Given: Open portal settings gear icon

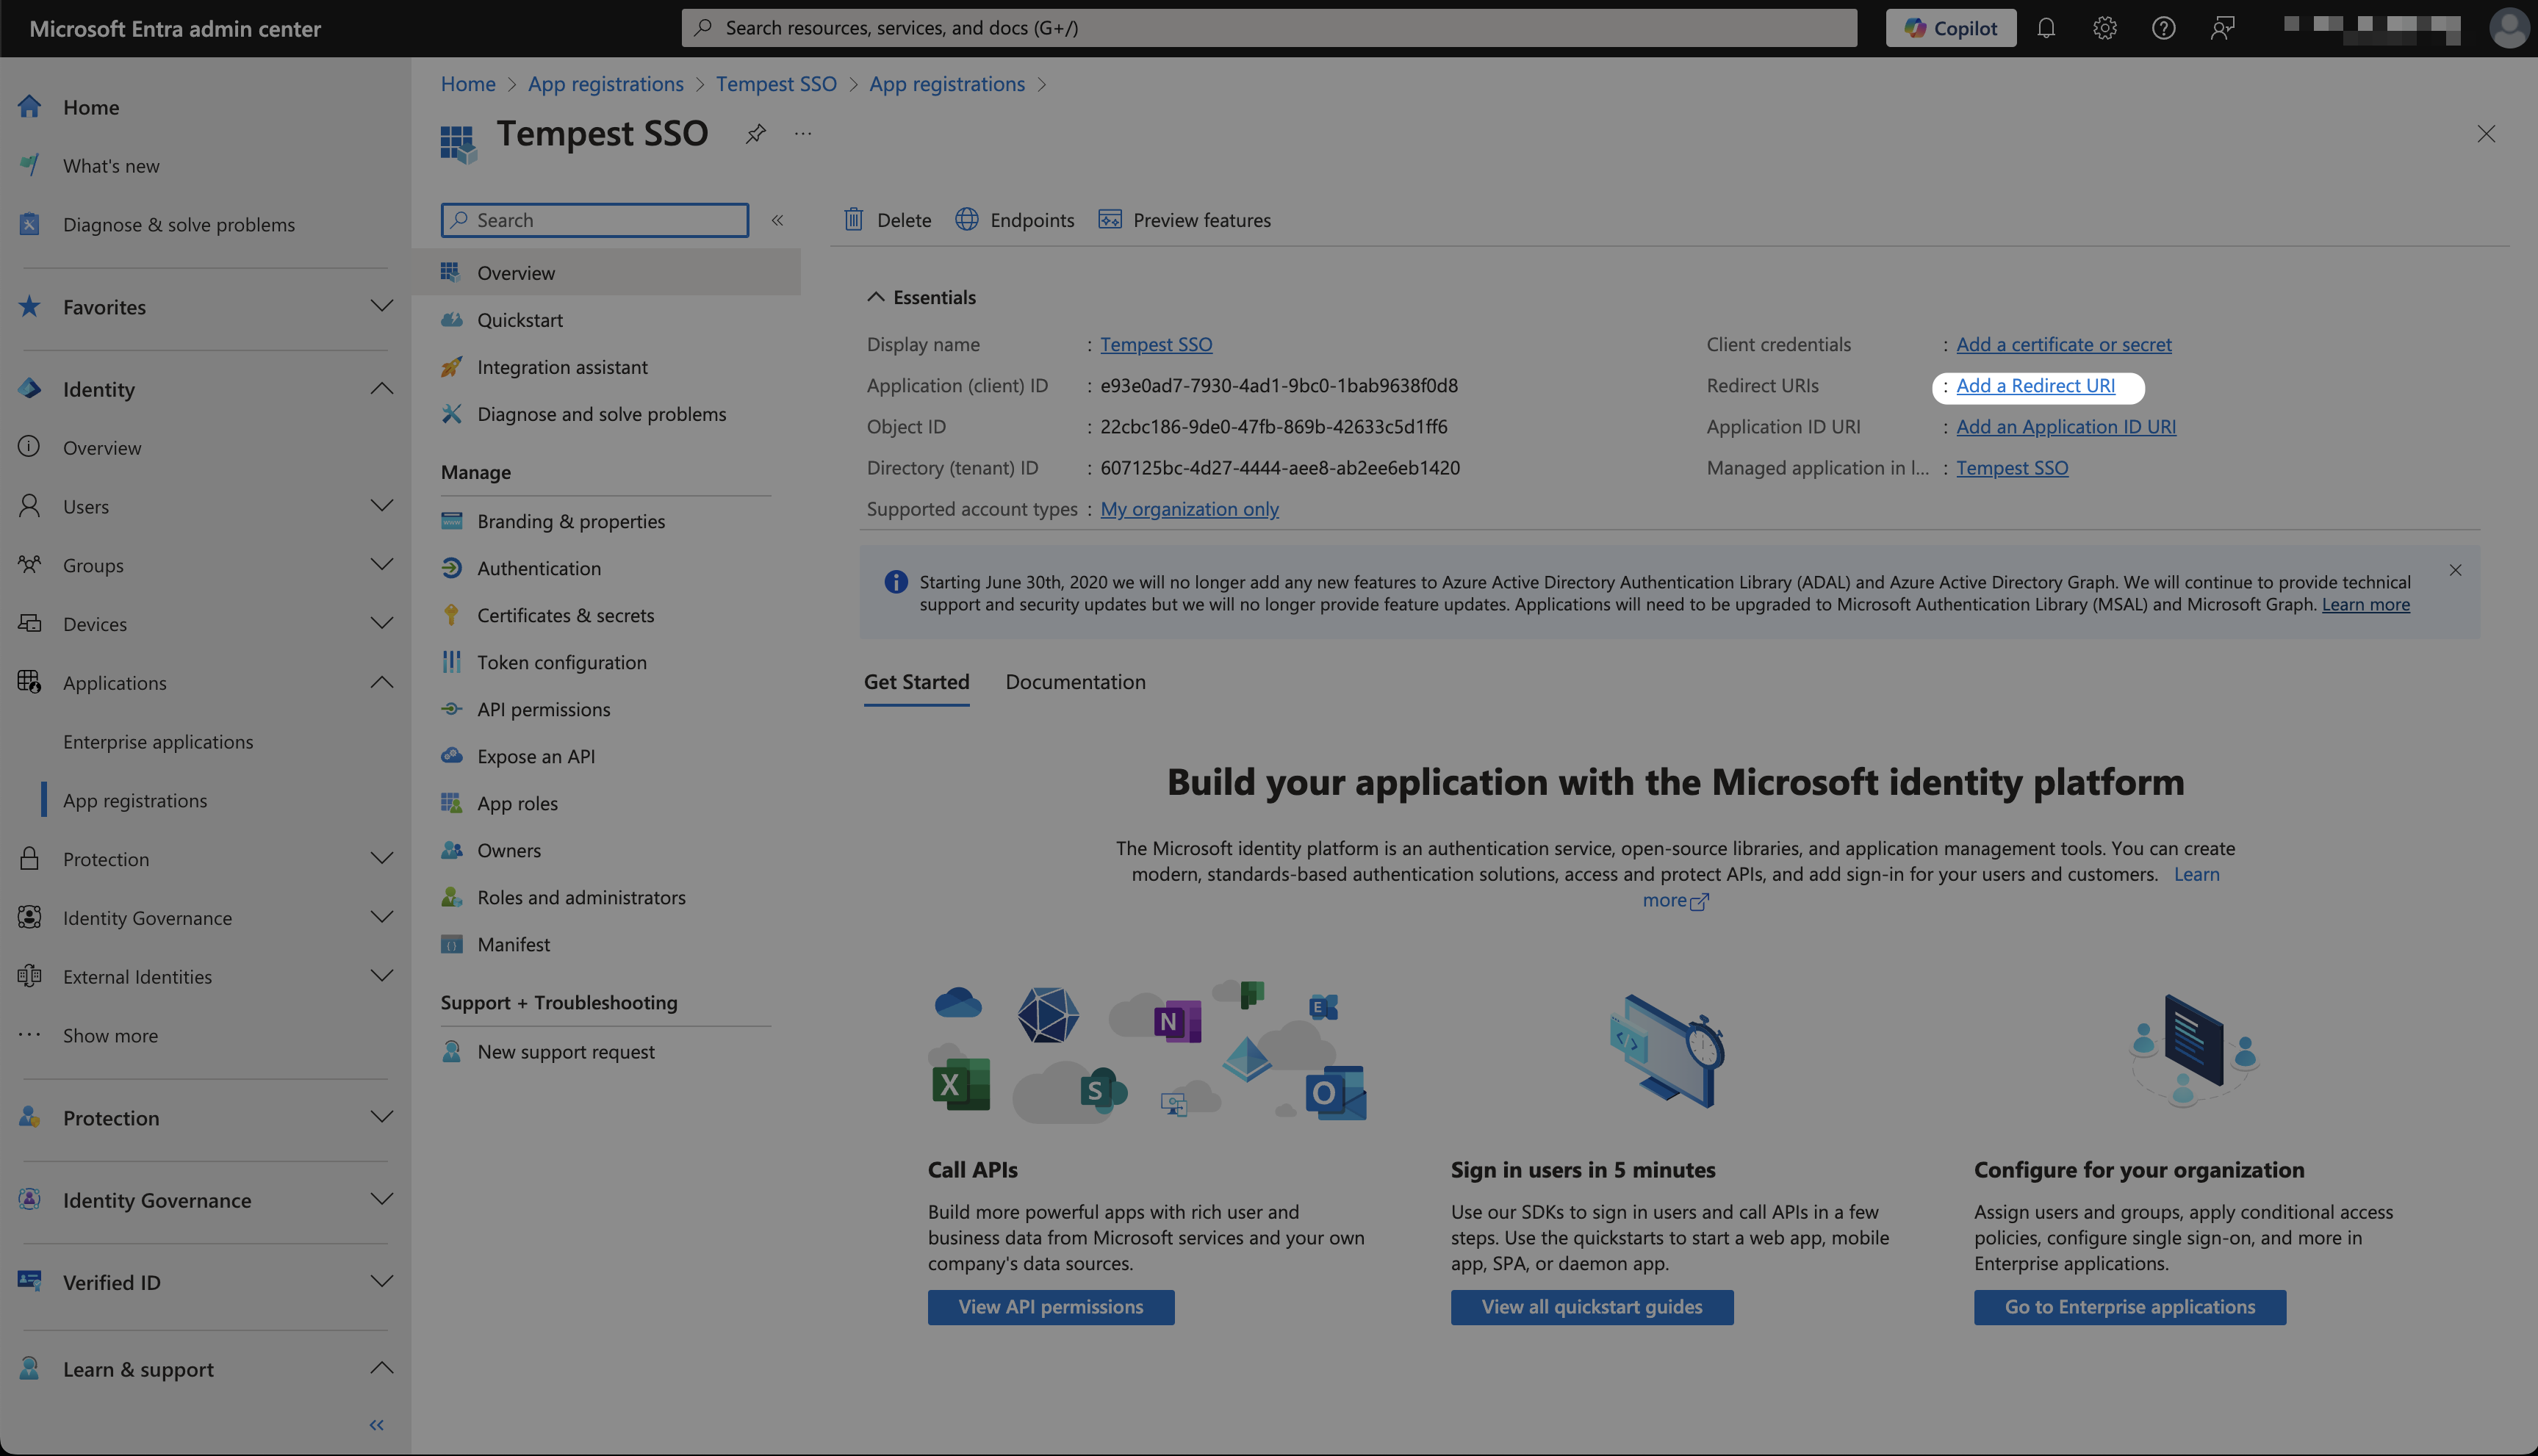Looking at the screenshot, I should (x=2104, y=28).
